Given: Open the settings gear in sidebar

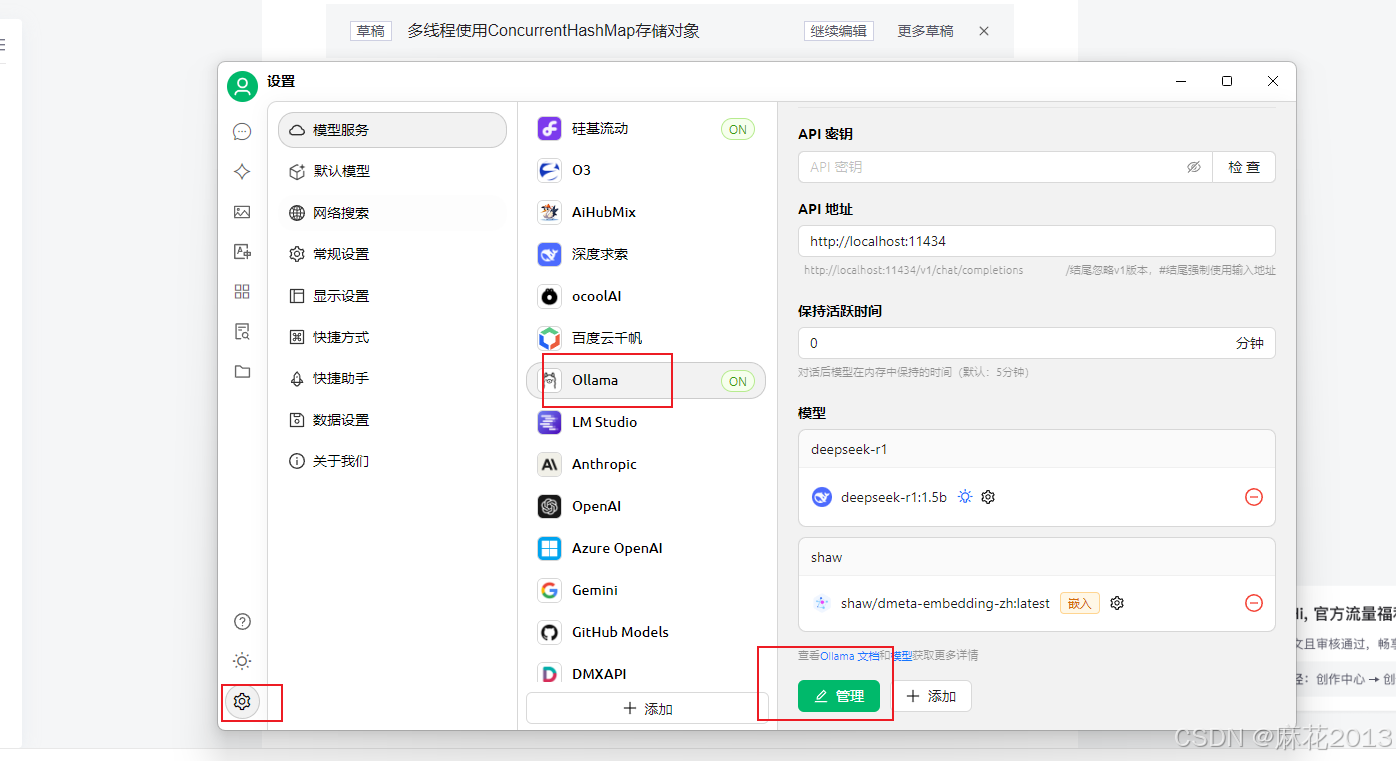Looking at the screenshot, I should 242,701.
